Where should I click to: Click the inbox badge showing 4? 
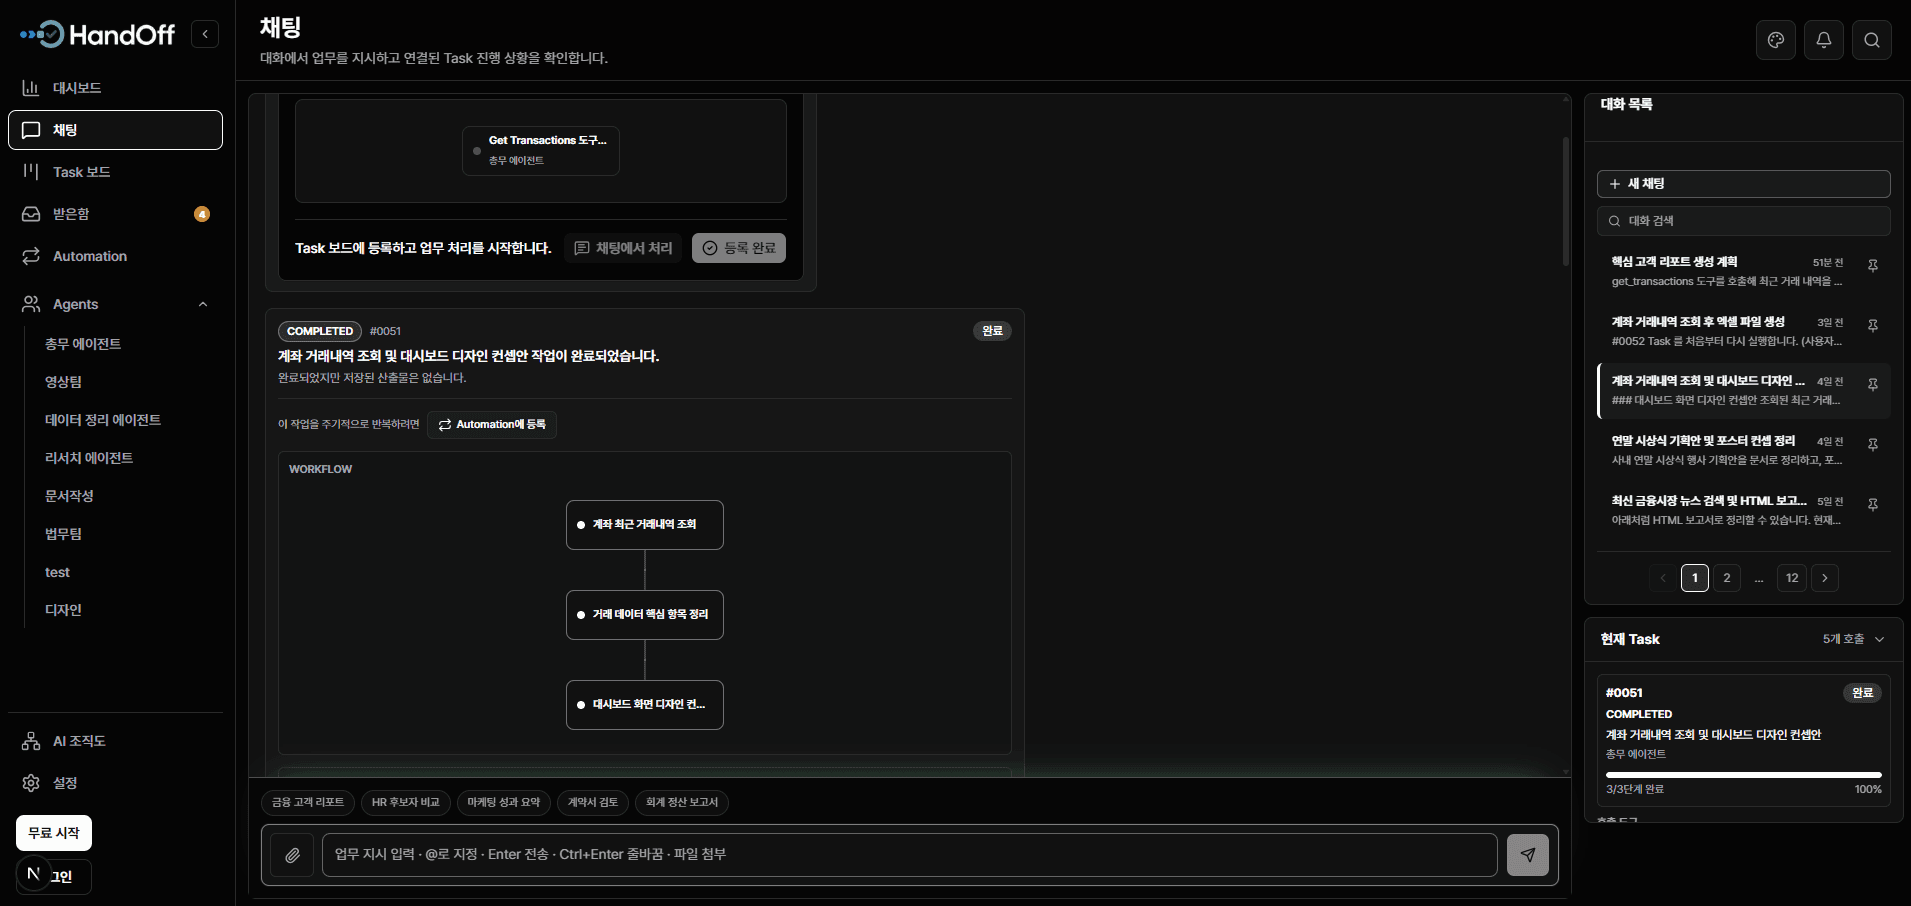202,214
